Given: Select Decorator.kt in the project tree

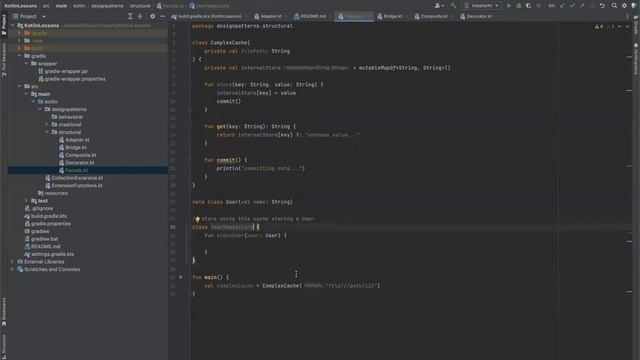Looking at the screenshot, I should tap(80, 162).
